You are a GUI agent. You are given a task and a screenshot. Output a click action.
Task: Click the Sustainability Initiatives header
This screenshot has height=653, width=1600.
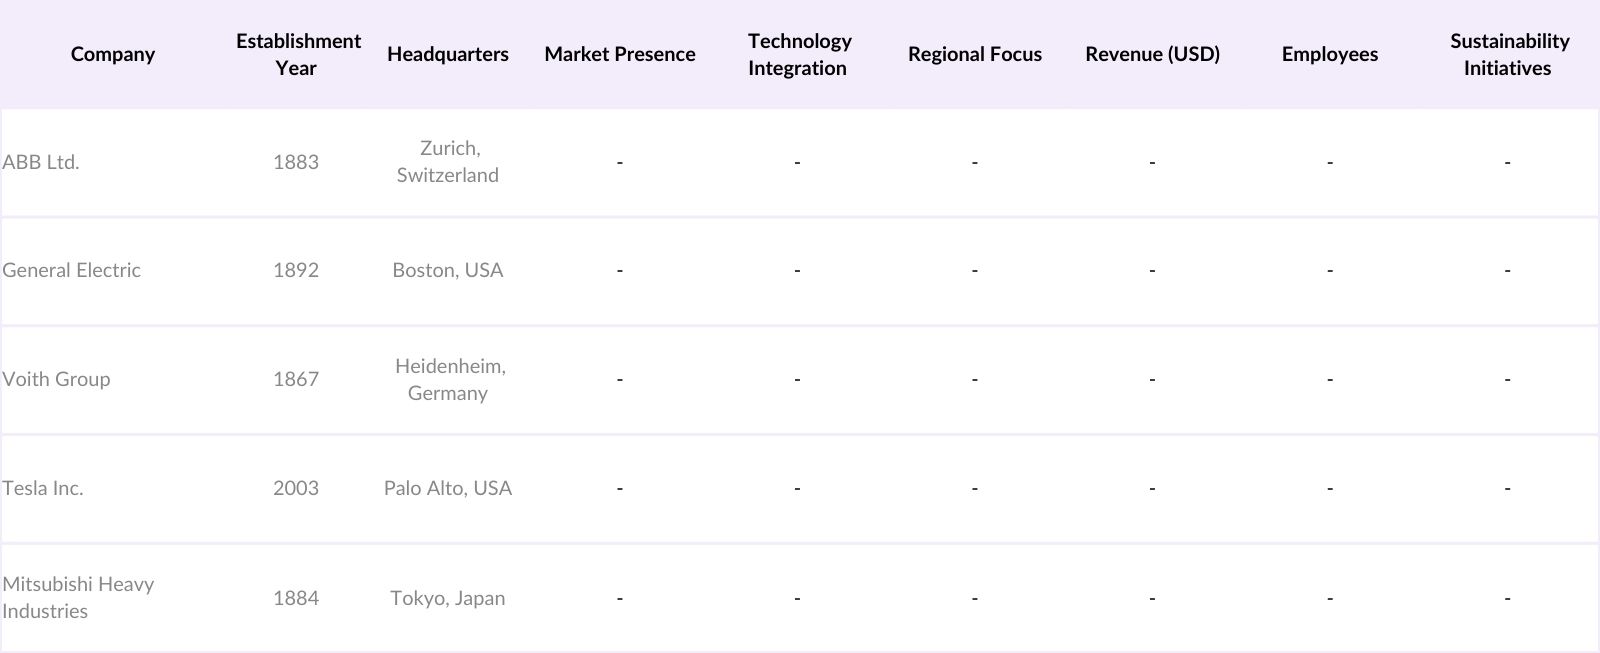[1508, 54]
